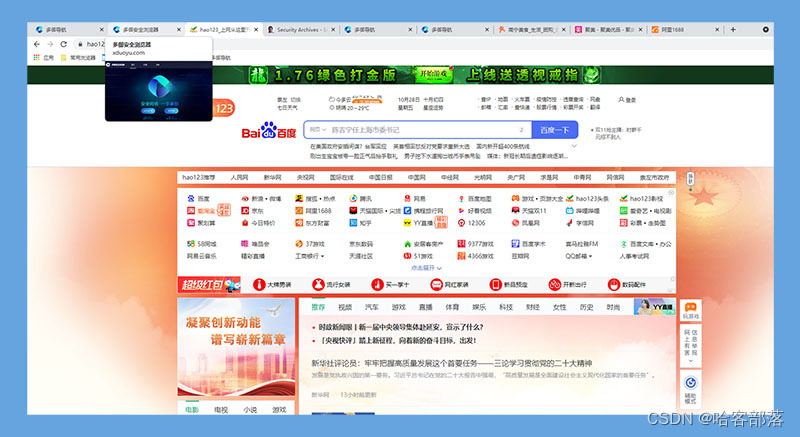The image size is (800, 437).
Task: Click the 百度一下 search button
Action: tap(555, 130)
